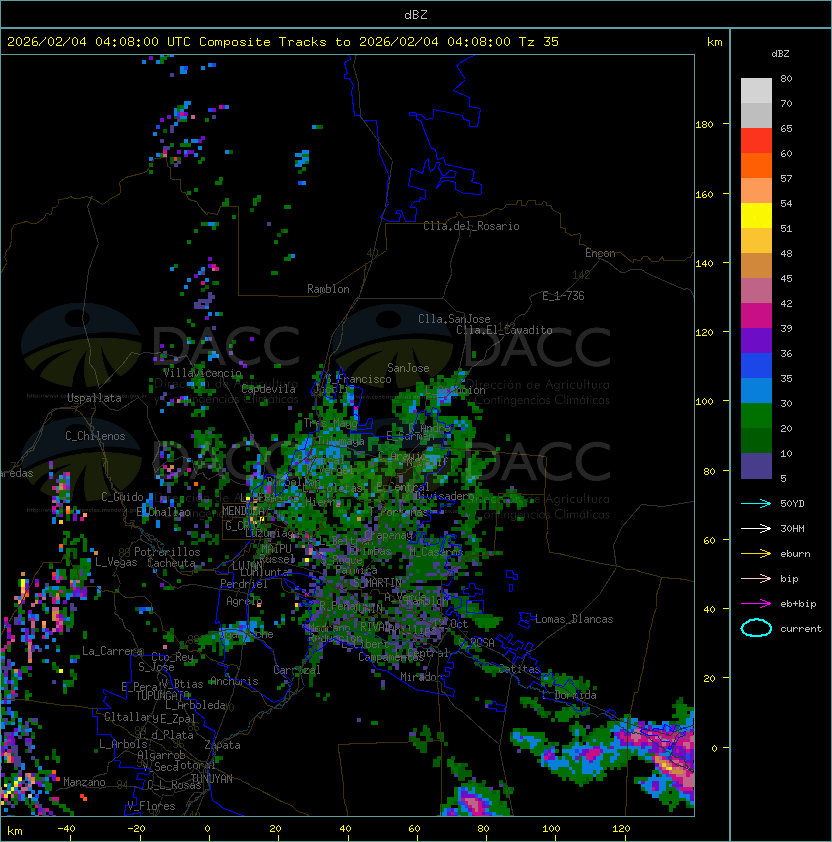Click the 'dBZ' title at top
This screenshot has height=842, width=832.
point(416,14)
